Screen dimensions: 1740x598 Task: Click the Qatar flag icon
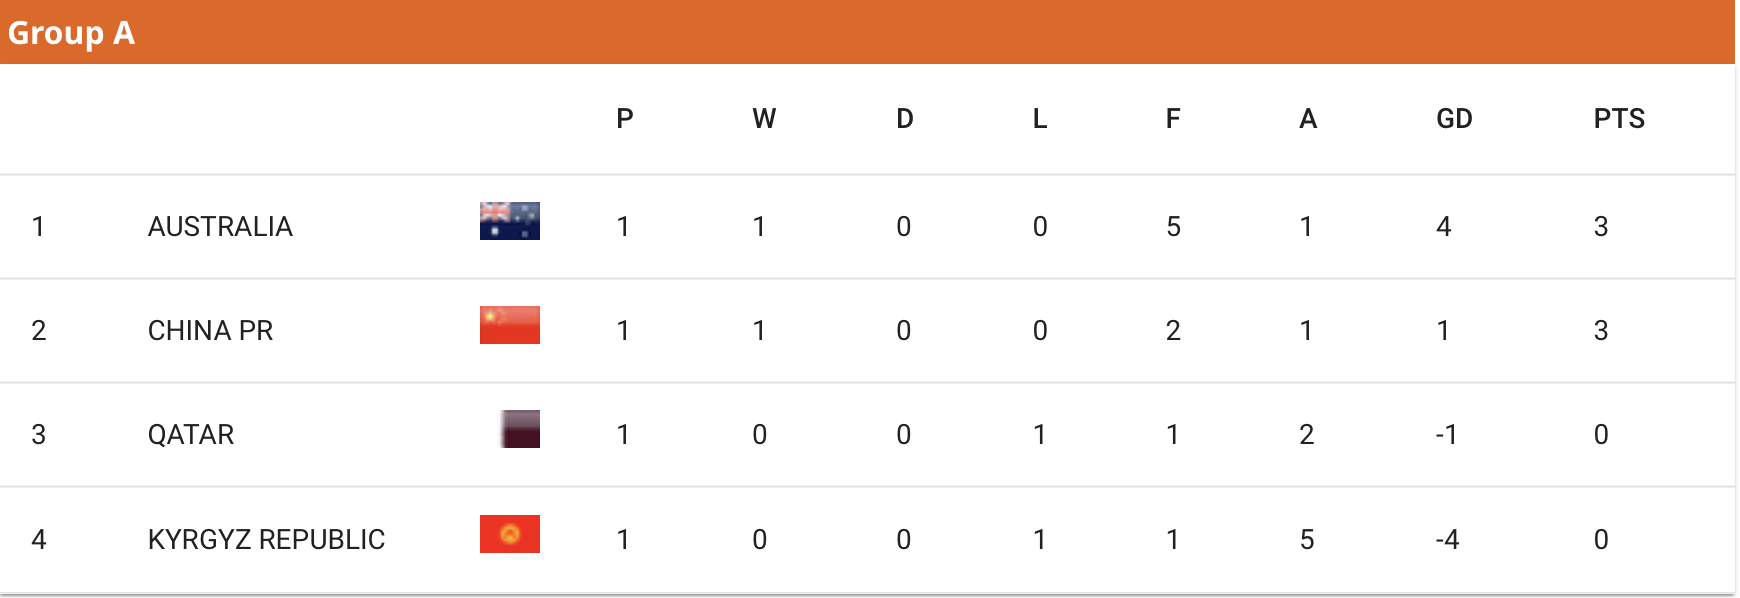[520, 429]
